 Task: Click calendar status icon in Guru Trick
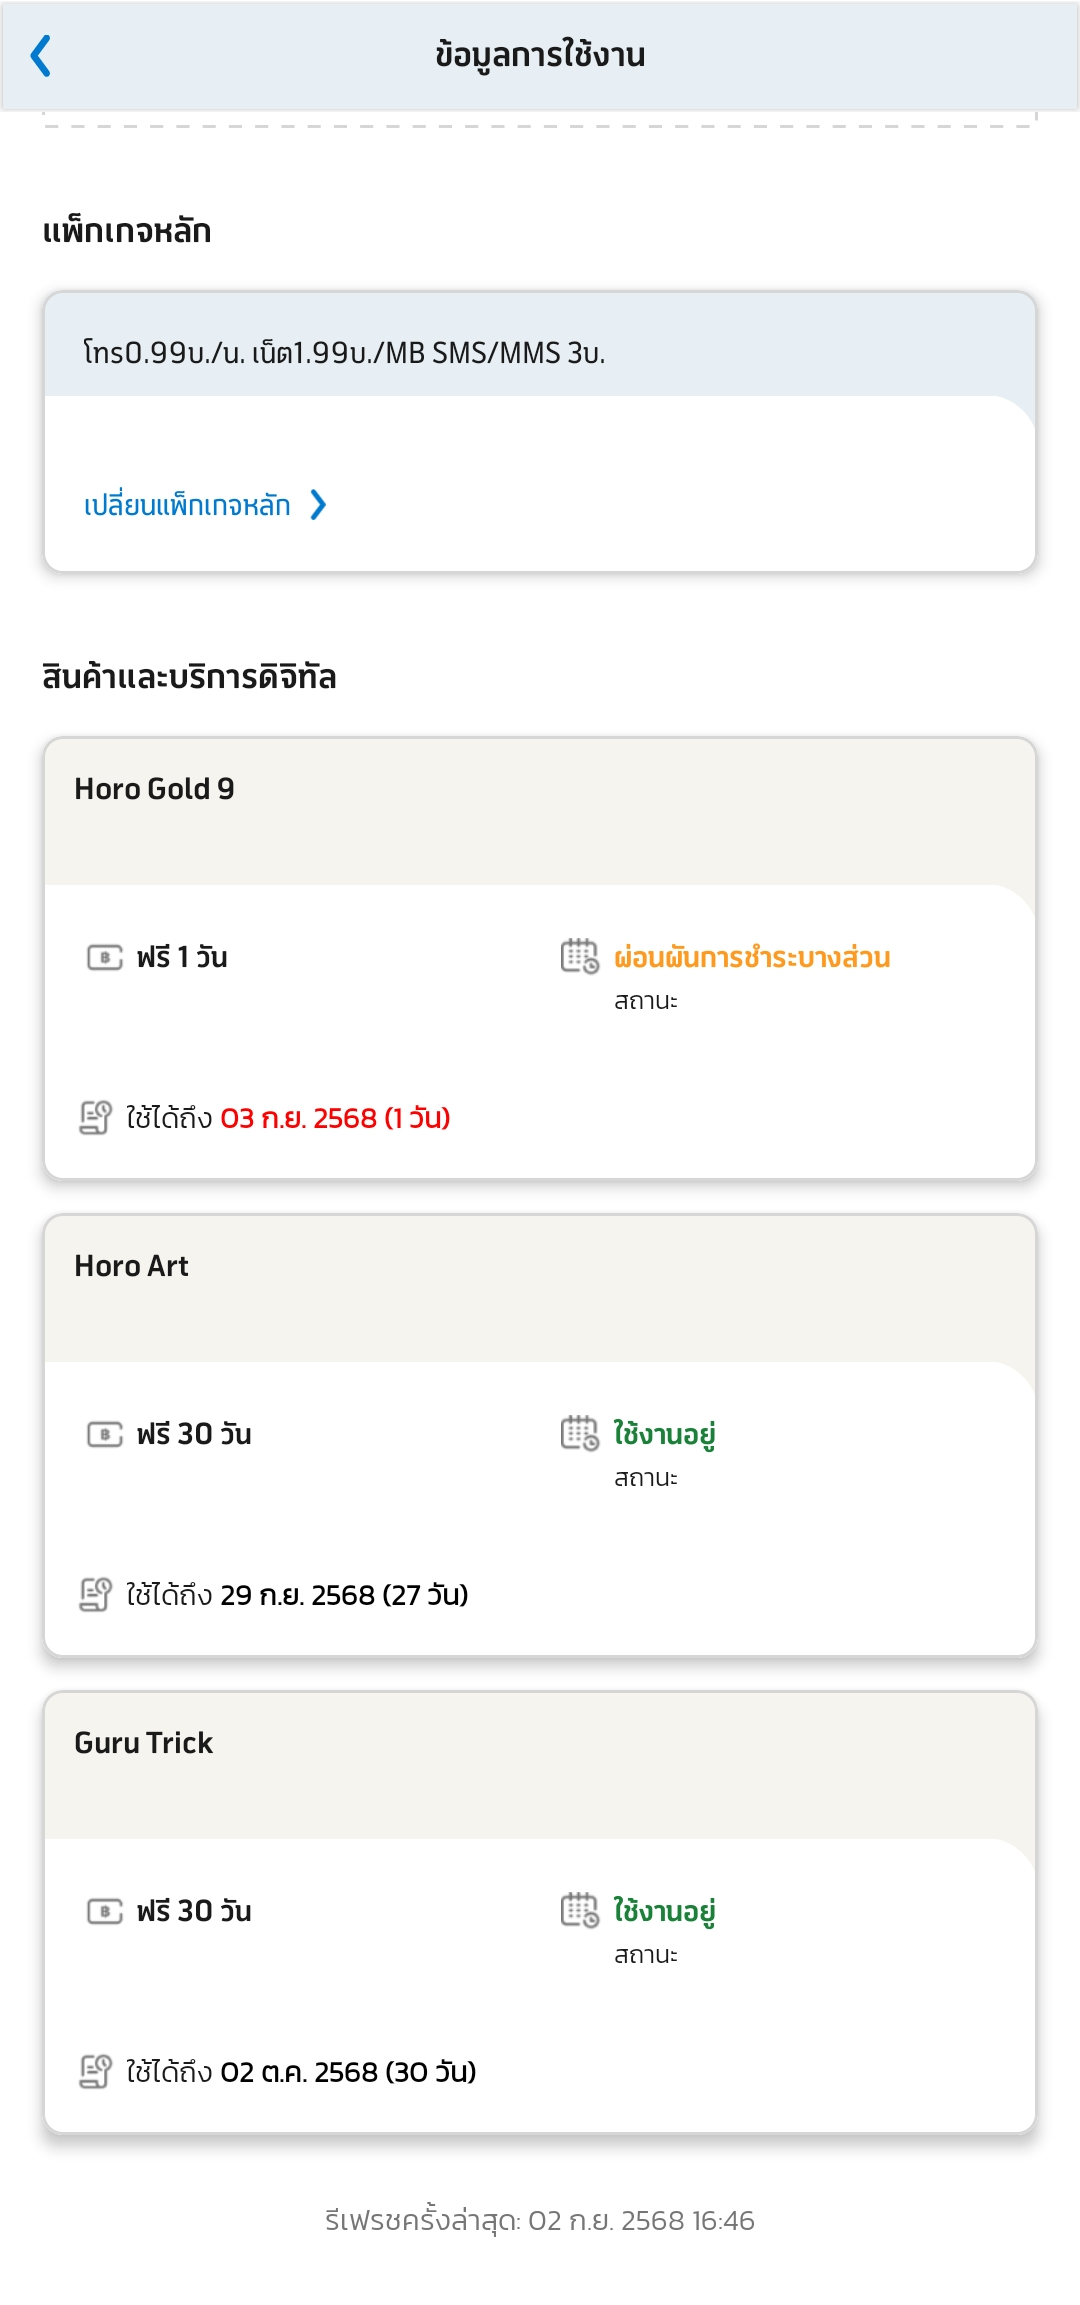click(x=580, y=1910)
